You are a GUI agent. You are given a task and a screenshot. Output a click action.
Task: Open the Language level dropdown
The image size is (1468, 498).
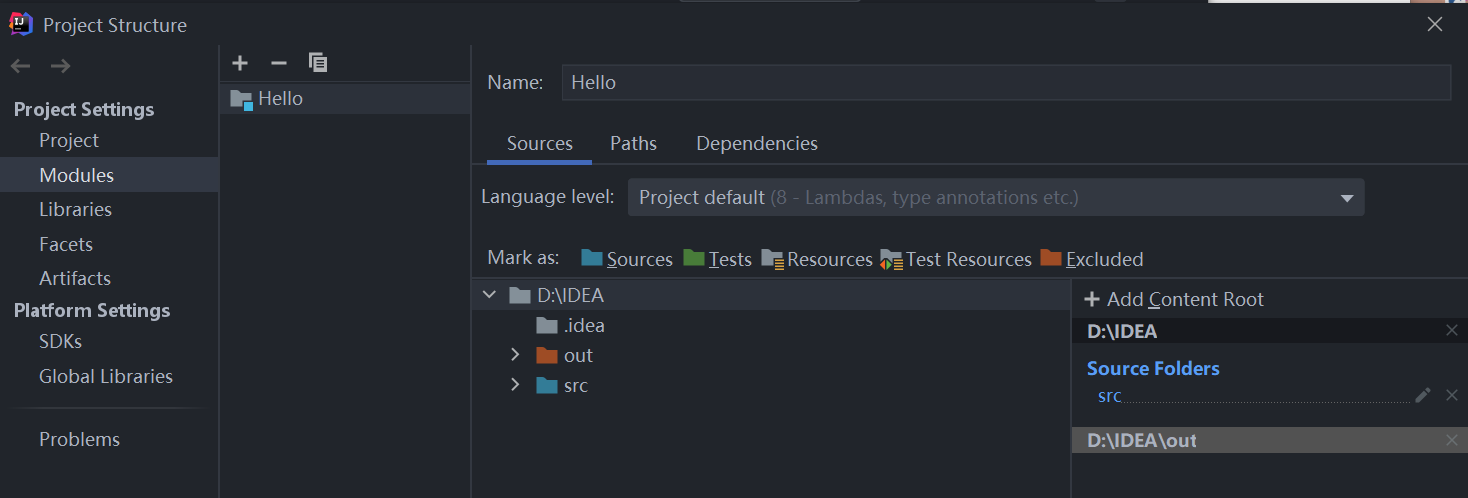click(x=996, y=198)
